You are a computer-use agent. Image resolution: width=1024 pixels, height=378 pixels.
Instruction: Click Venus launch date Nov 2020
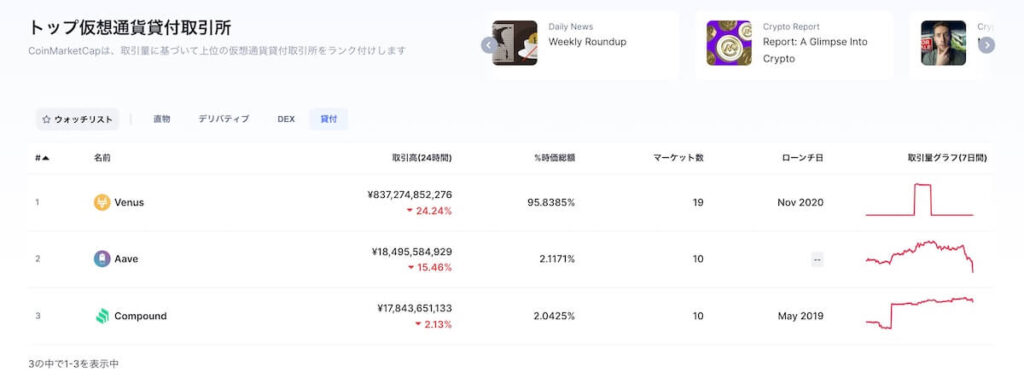click(800, 202)
